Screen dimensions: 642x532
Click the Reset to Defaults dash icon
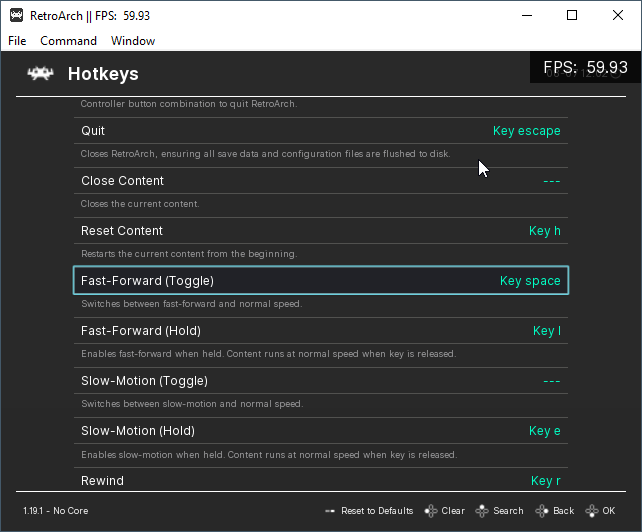[x=330, y=511]
